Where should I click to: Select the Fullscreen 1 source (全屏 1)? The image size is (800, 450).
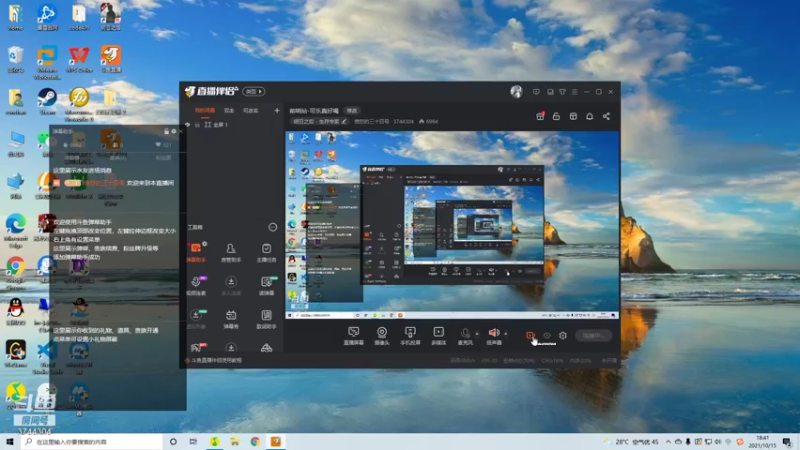pyautogui.click(x=219, y=124)
